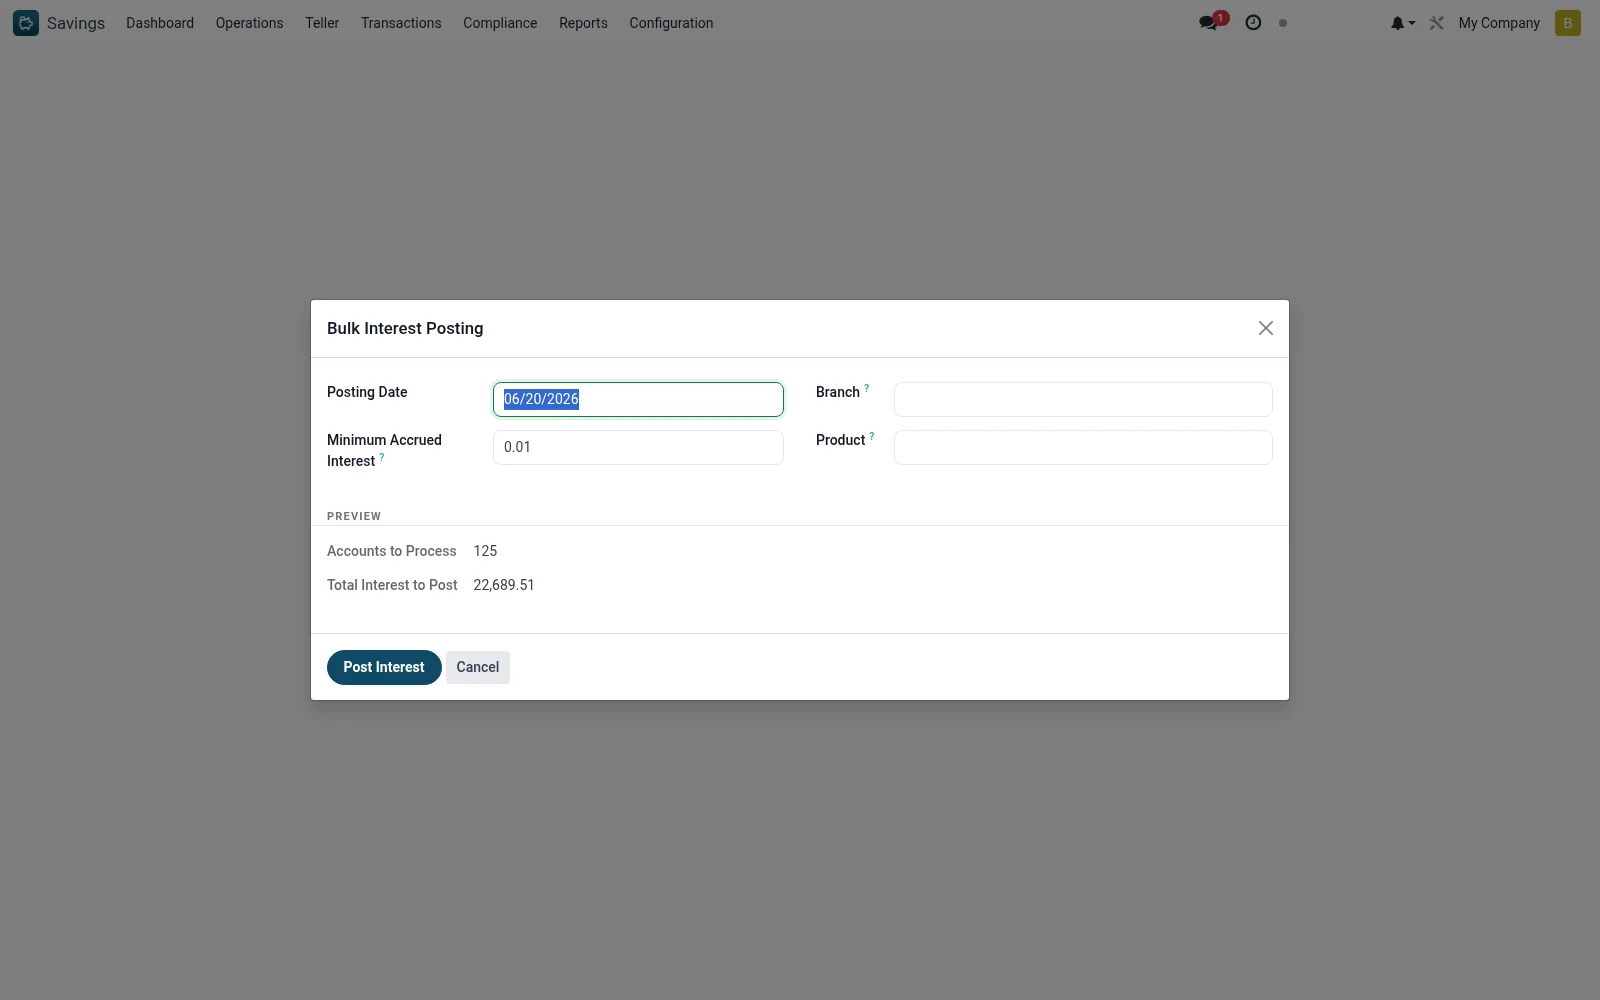
Task: Focus the Posting Date field
Action: [x=638, y=399]
